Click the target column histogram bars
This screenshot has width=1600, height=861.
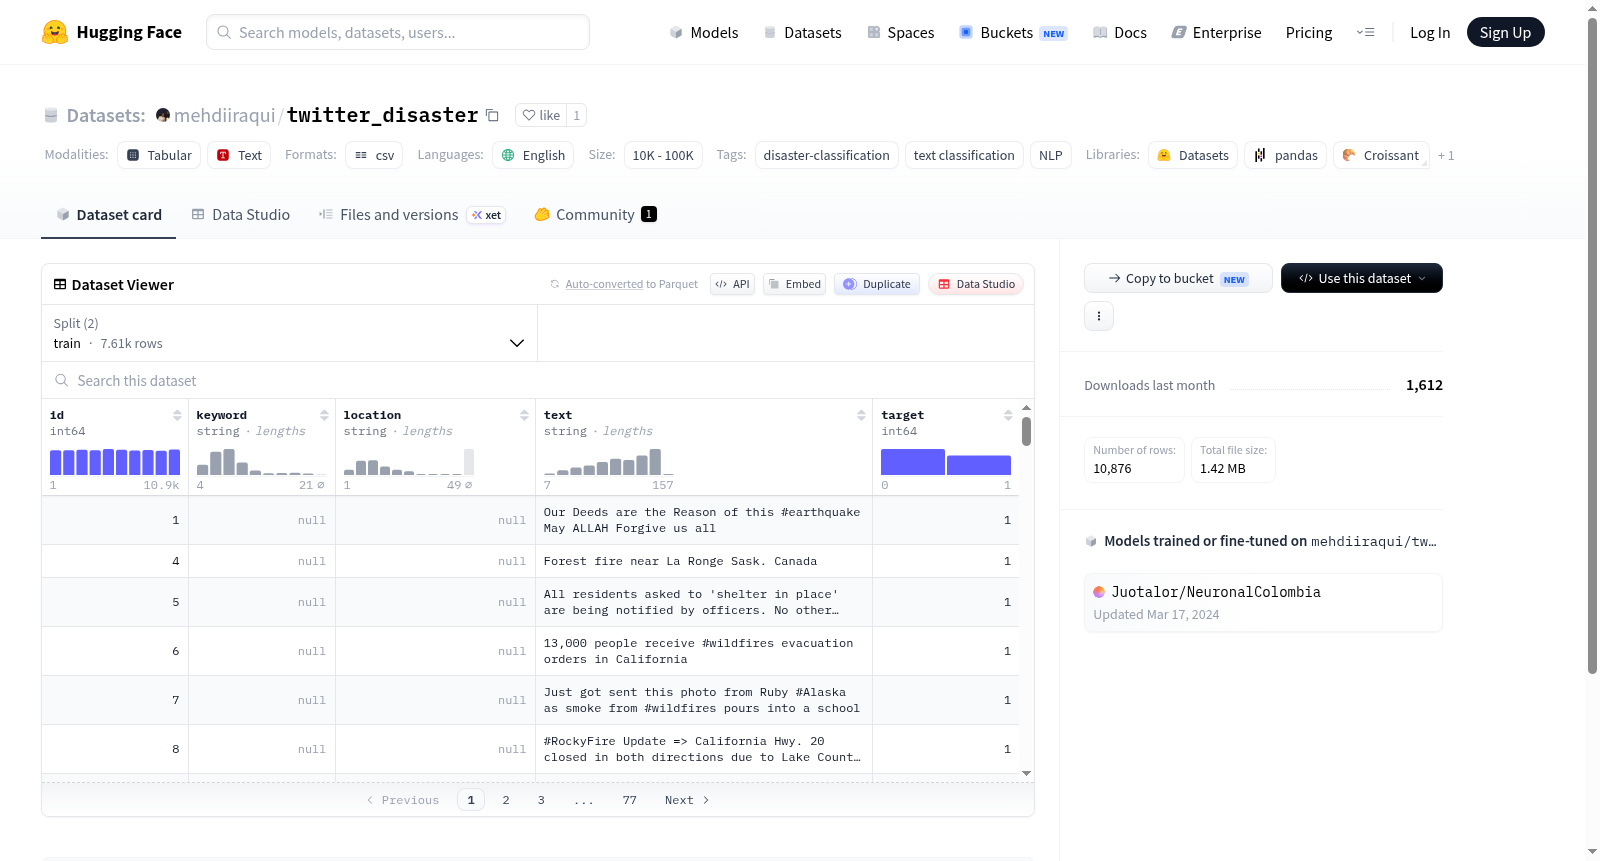point(946,462)
